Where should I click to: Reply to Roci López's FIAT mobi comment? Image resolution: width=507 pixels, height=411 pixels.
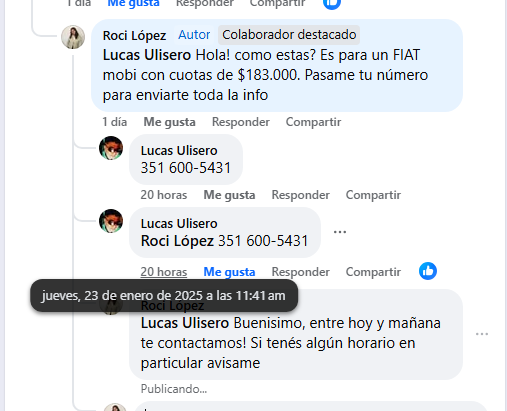[241, 122]
